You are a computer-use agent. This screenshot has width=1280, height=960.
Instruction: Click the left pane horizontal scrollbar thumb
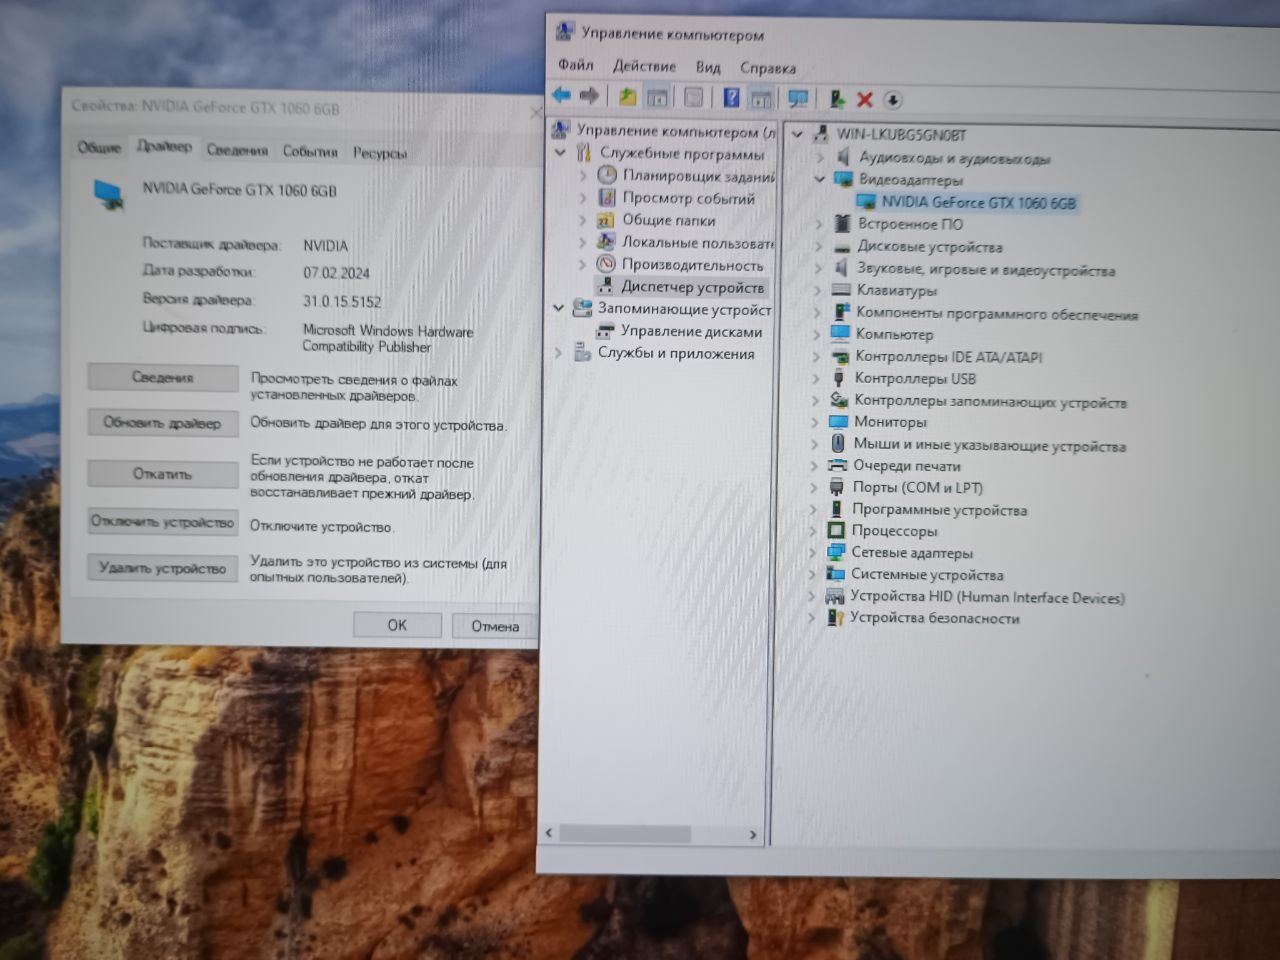(625, 833)
